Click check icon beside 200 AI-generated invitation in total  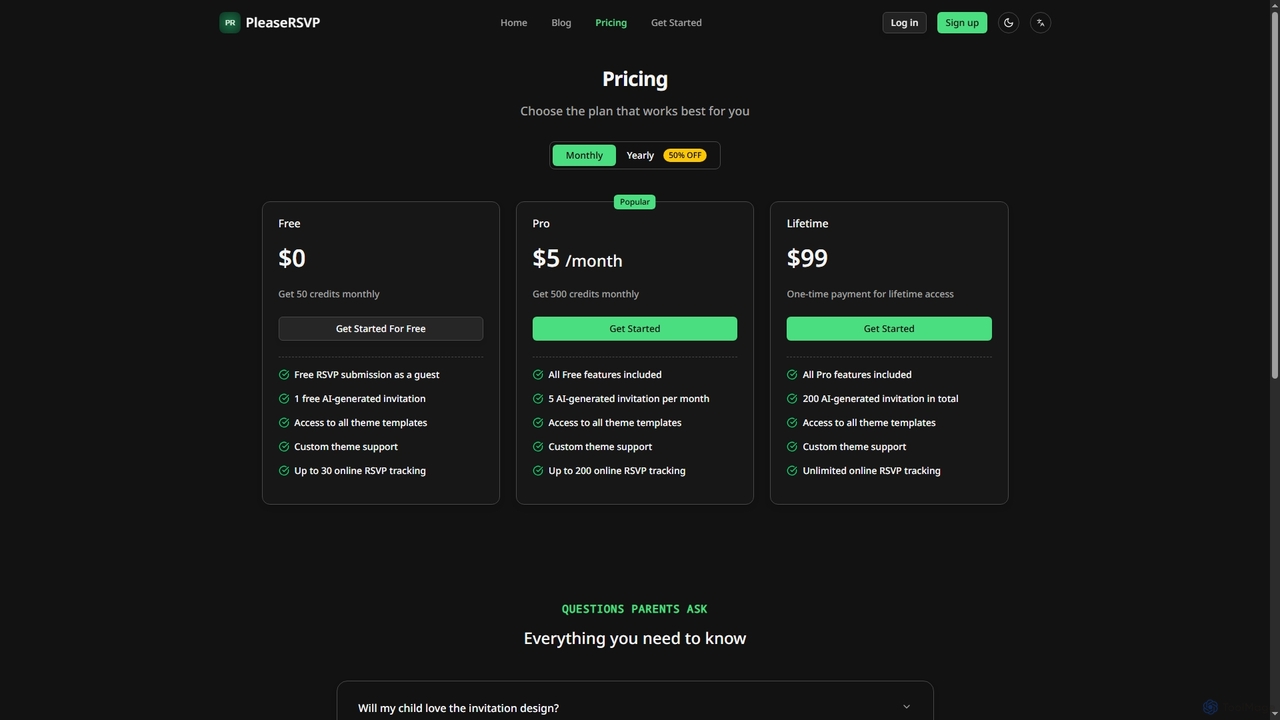[x=792, y=398]
